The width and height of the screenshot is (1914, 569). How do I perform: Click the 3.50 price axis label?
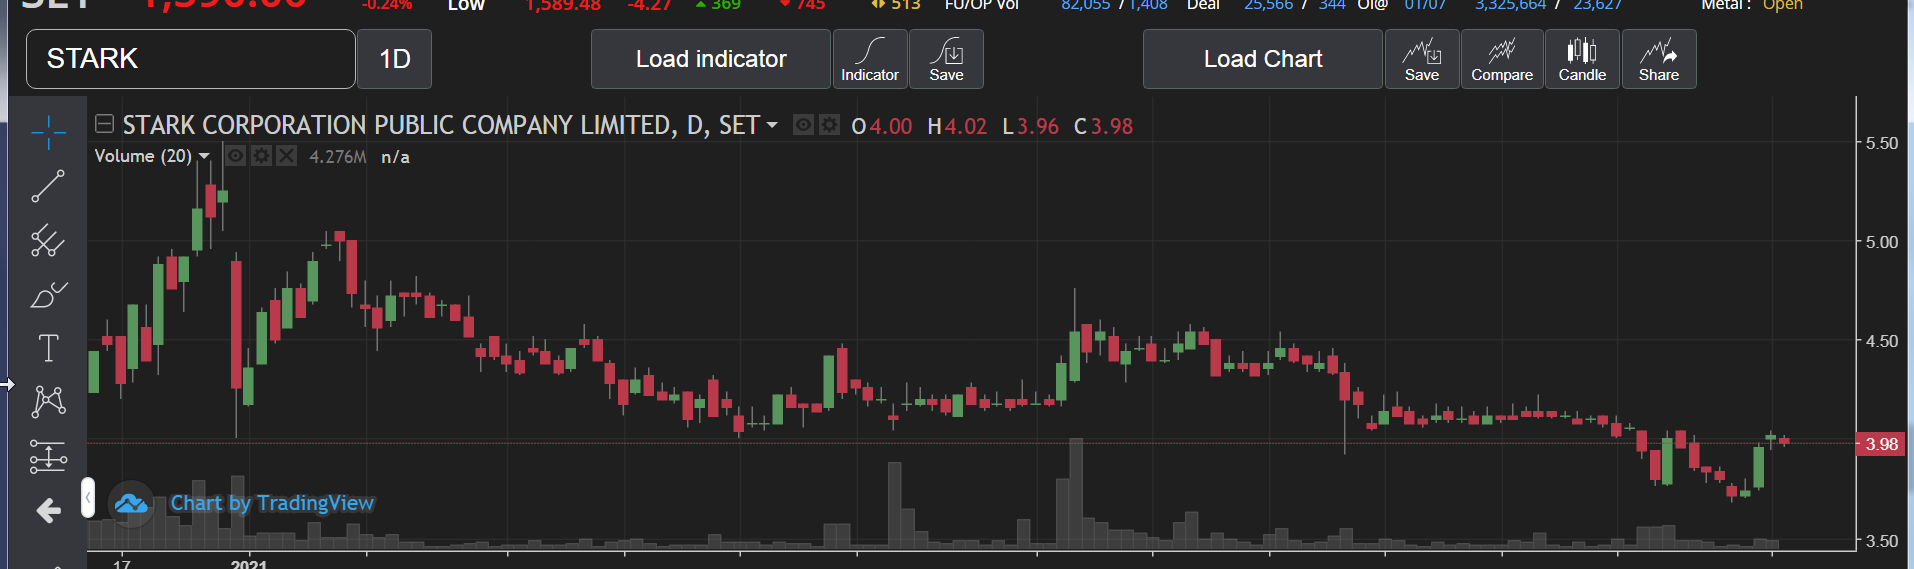(1882, 541)
